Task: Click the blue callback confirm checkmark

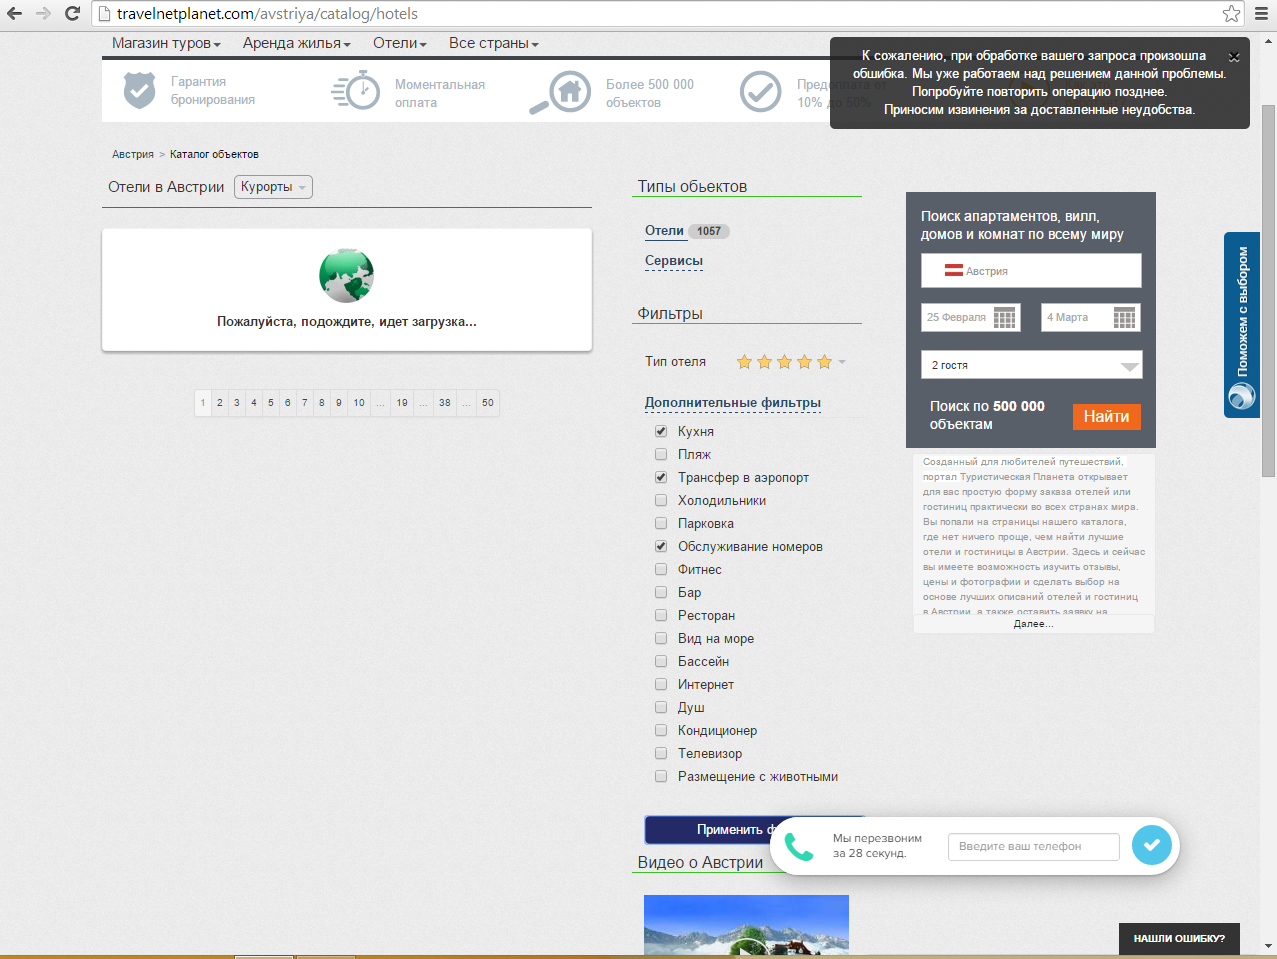Action: click(x=1151, y=846)
